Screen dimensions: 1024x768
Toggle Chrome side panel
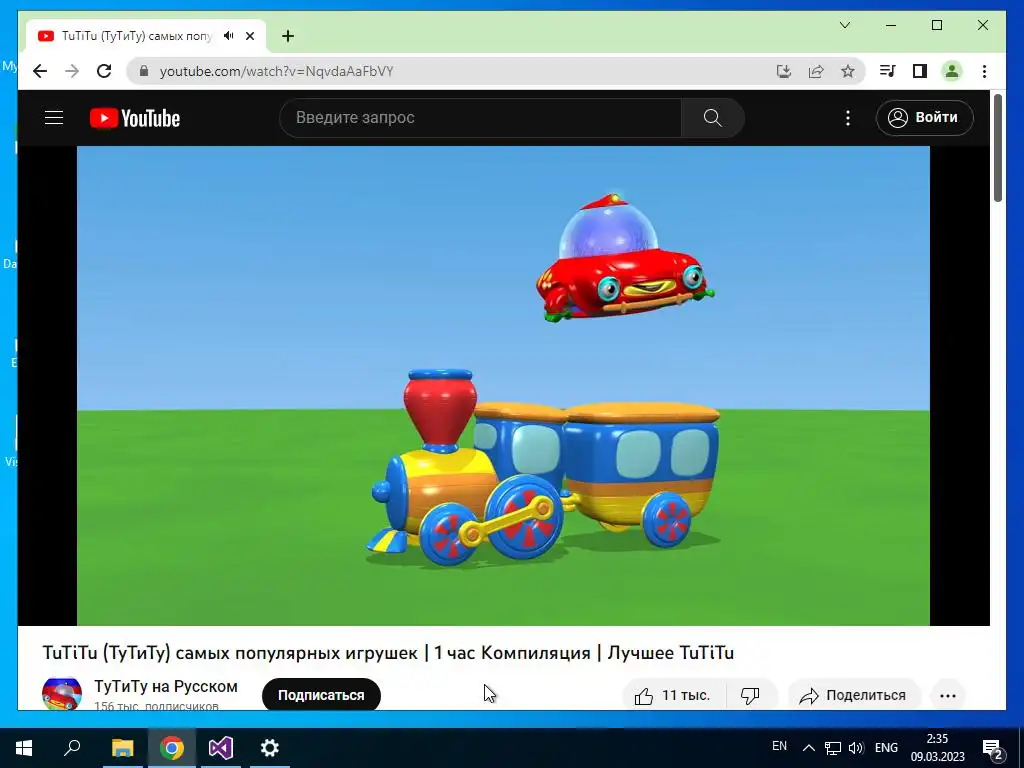[x=920, y=71]
